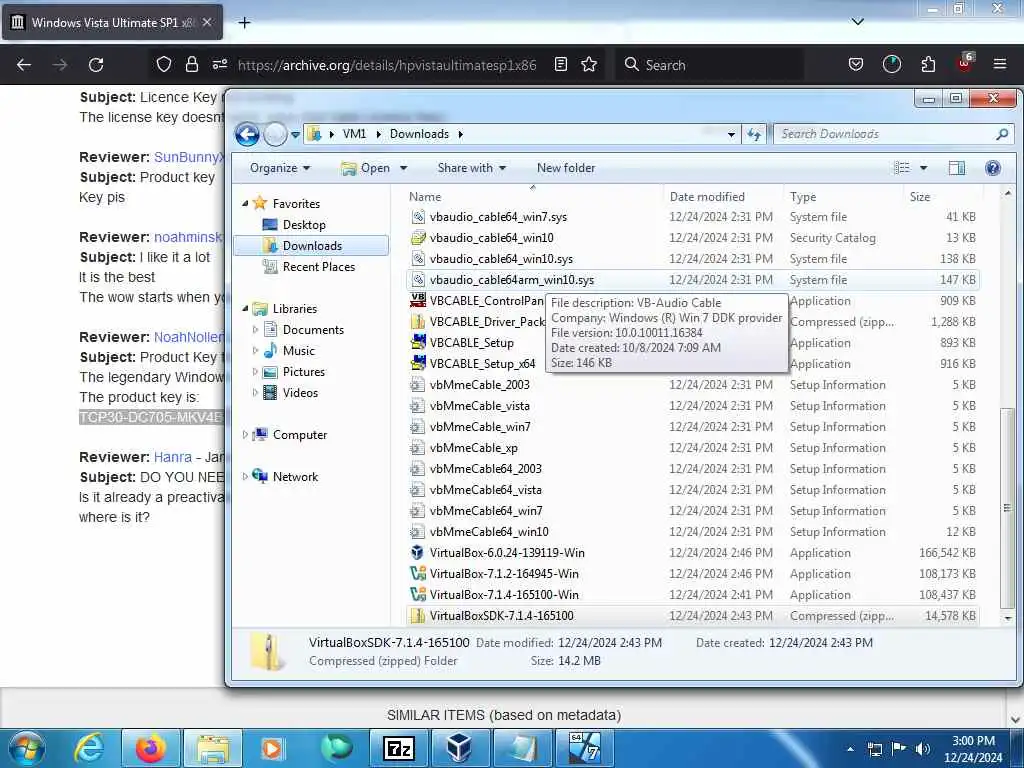
Task: Expand the Pictures library node
Action: coord(255,372)
